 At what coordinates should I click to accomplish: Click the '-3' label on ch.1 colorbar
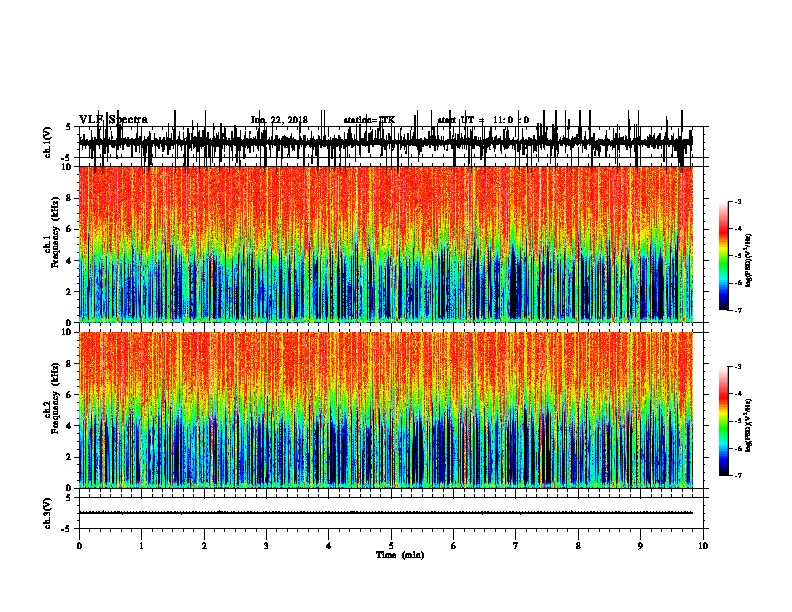[x=737, y=201]
